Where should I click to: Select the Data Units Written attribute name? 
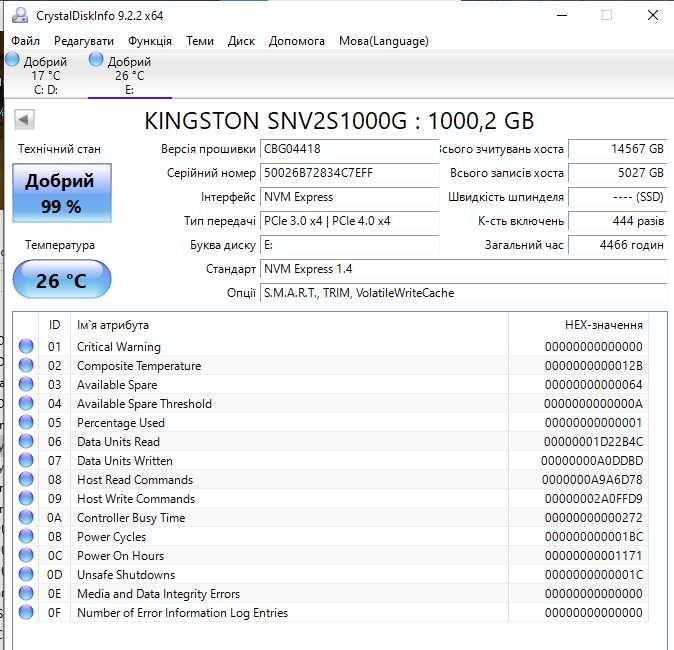[x=125, y=461]
